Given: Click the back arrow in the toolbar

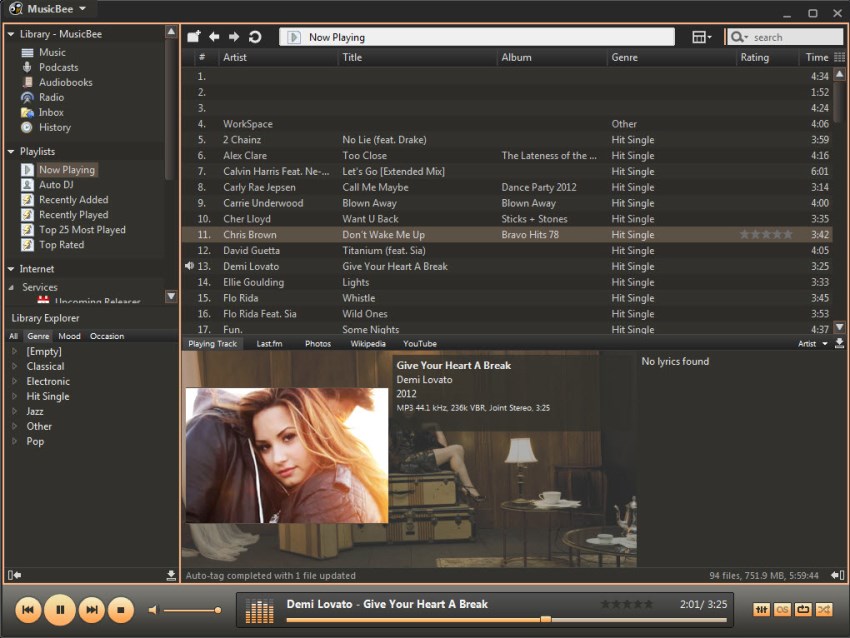Looking at the screenshot, I should click(214, 37).
